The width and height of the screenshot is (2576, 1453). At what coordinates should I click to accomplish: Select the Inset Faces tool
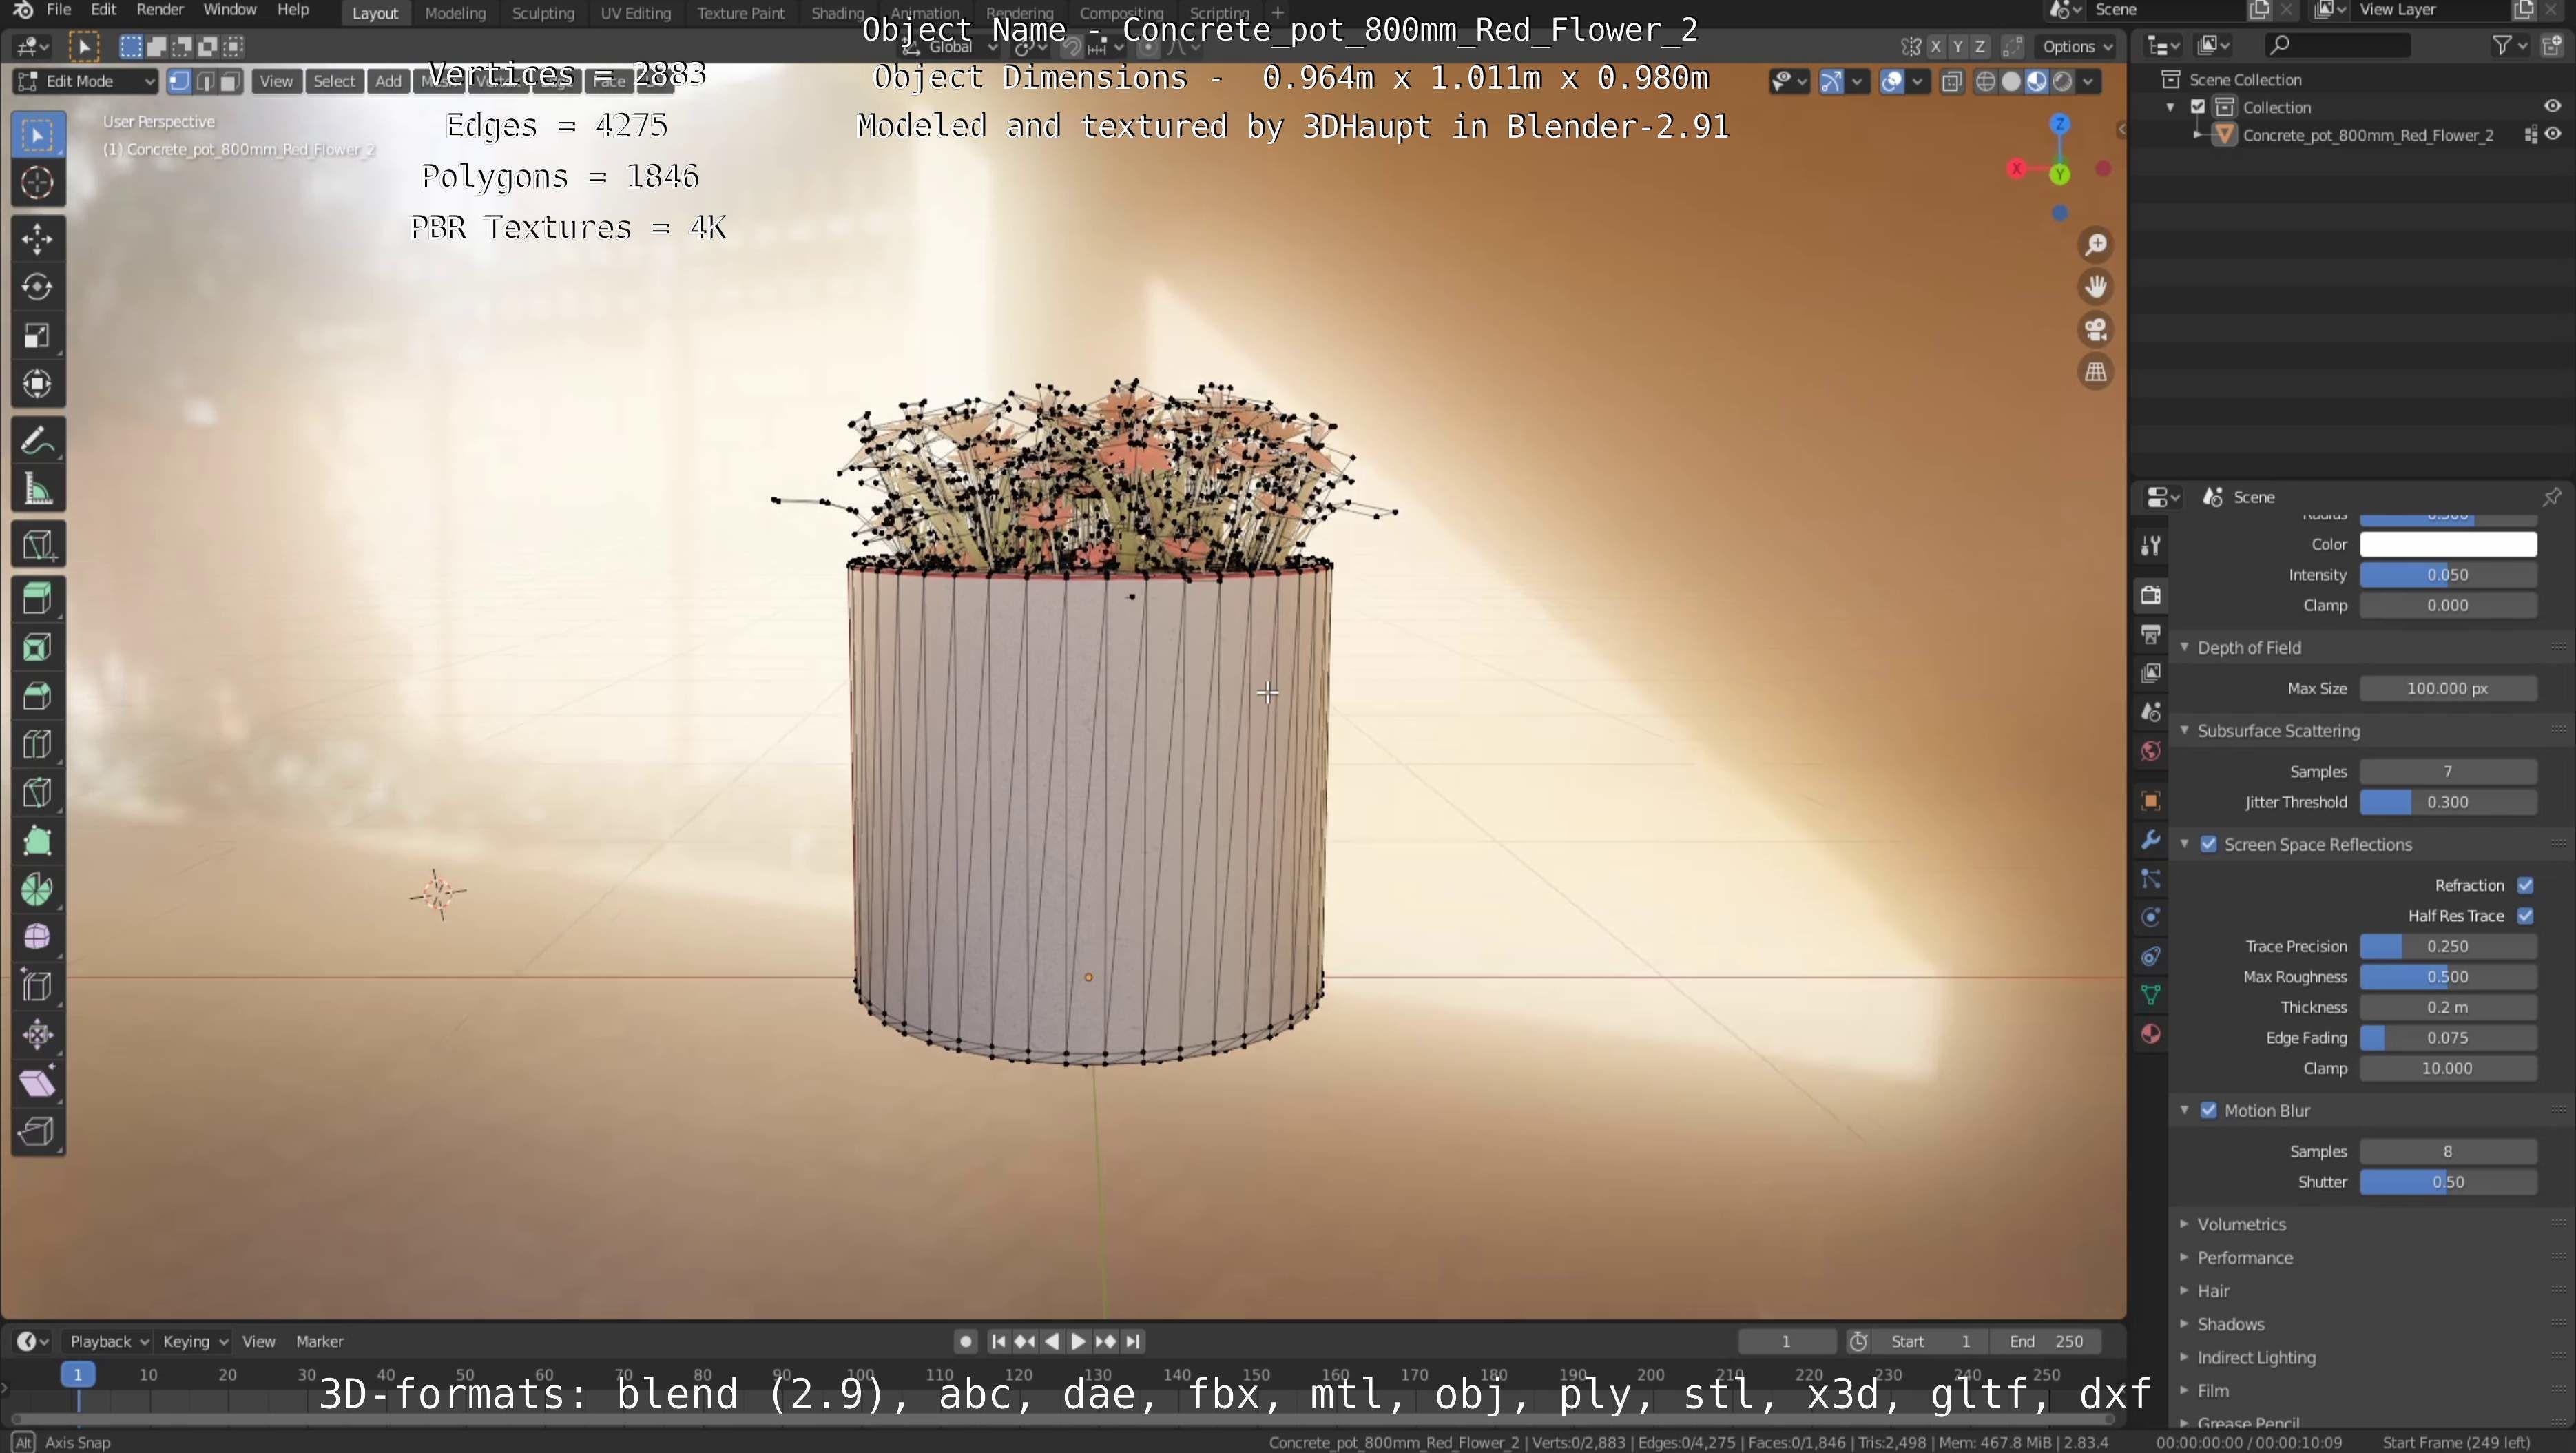[38, 648]
